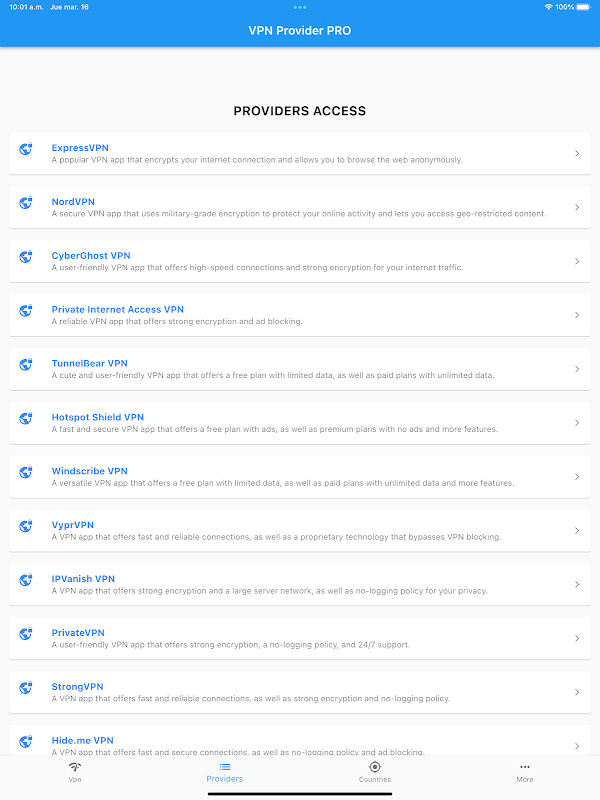
Task: Select the IPVanish VPN title
Action: tap(83, 579)
